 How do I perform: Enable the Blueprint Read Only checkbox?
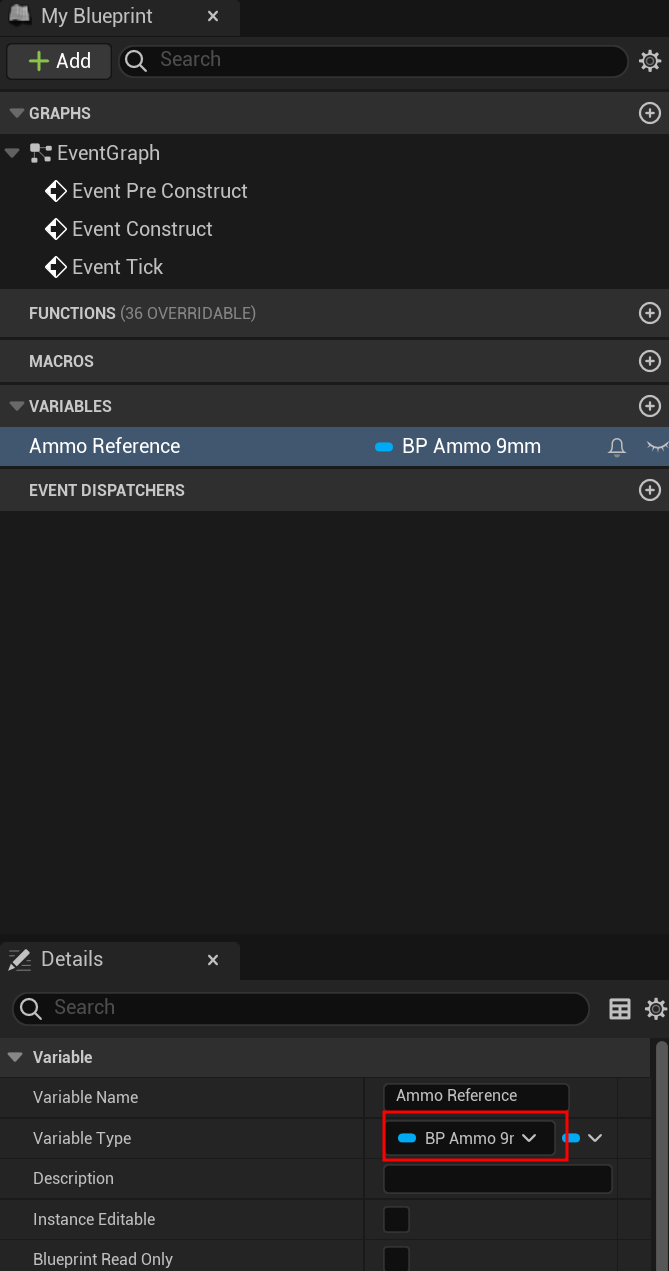click(x=396, y=1258)
